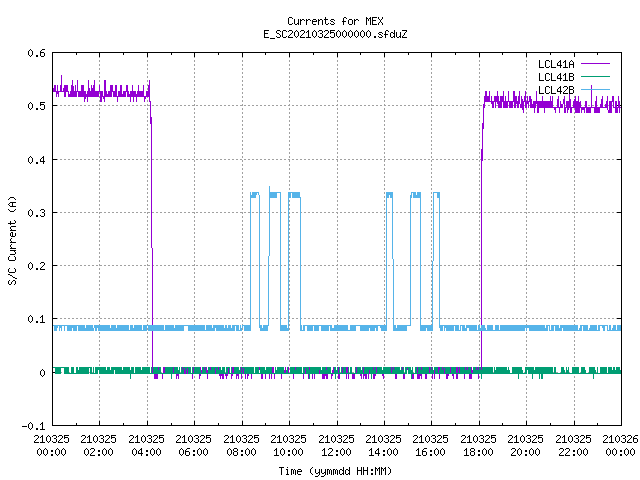Select the file name E_SC20210325000000.sfduZ
640x480 pixels.
point(335,34)
